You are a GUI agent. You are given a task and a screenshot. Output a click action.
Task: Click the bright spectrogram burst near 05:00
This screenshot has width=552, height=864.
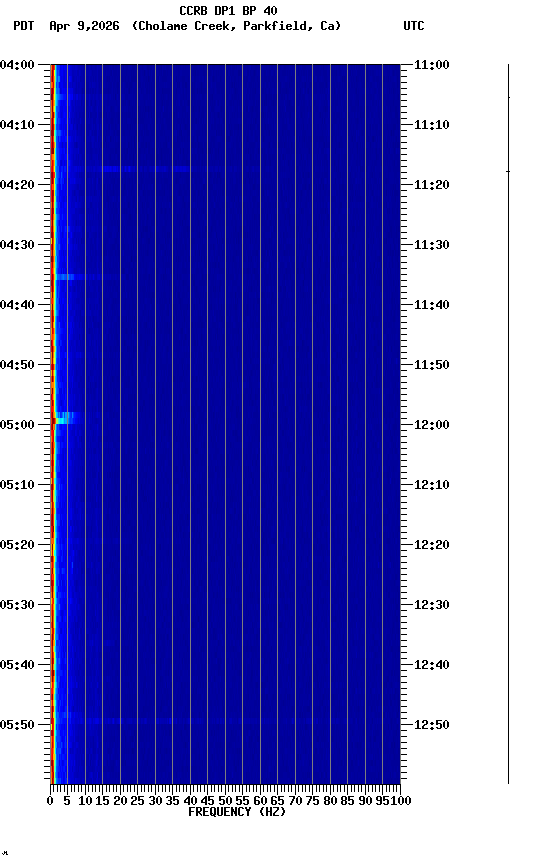[66, 418]
